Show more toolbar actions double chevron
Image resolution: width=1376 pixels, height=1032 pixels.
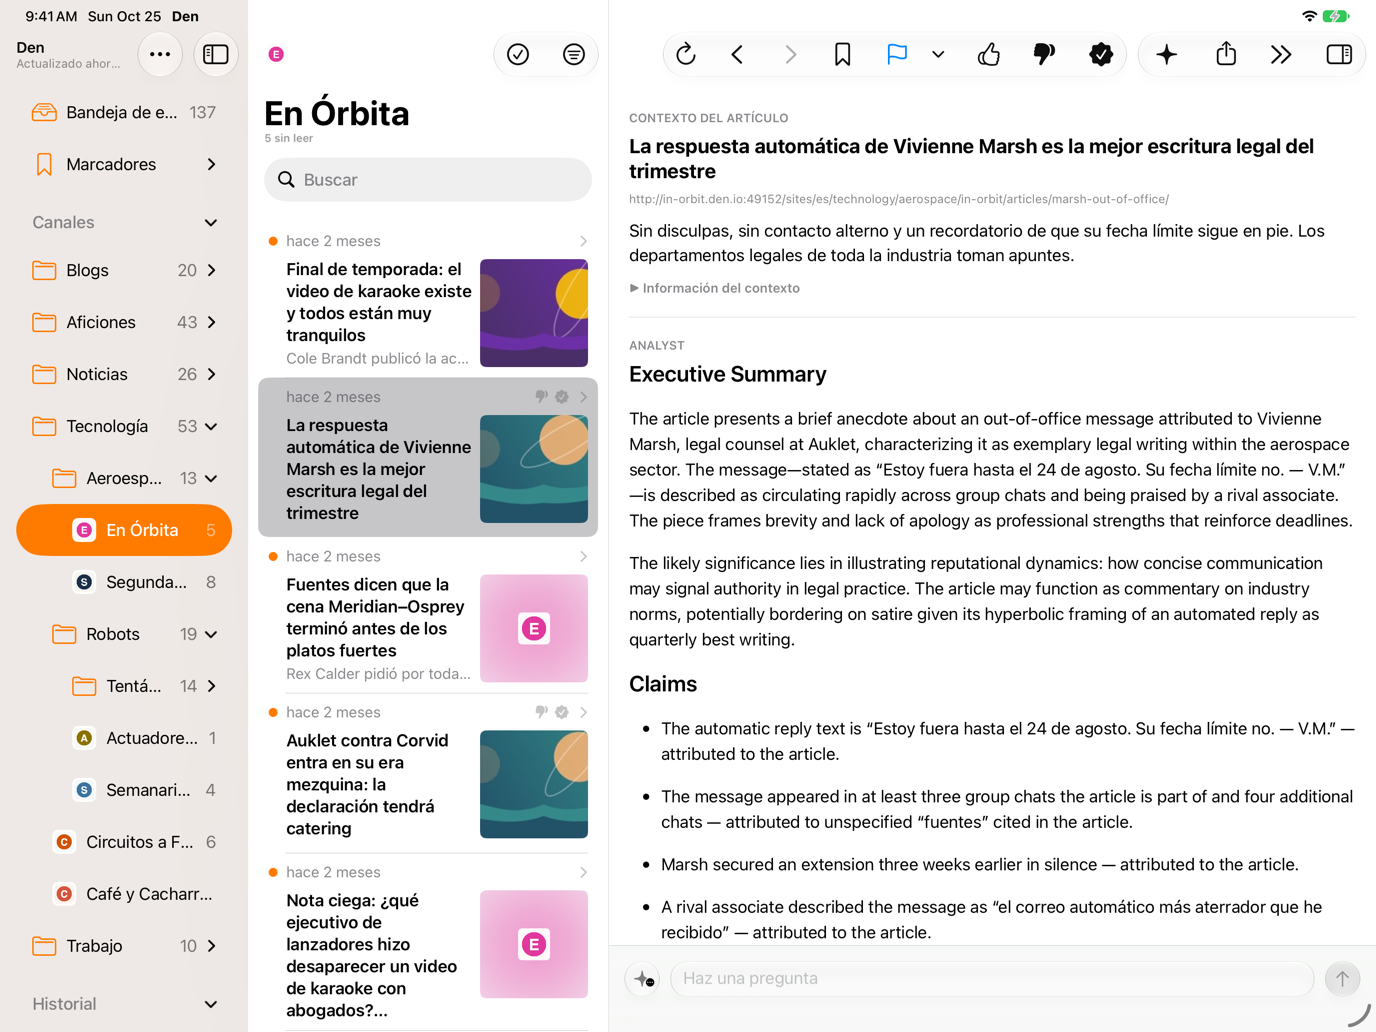point(1281,54)
